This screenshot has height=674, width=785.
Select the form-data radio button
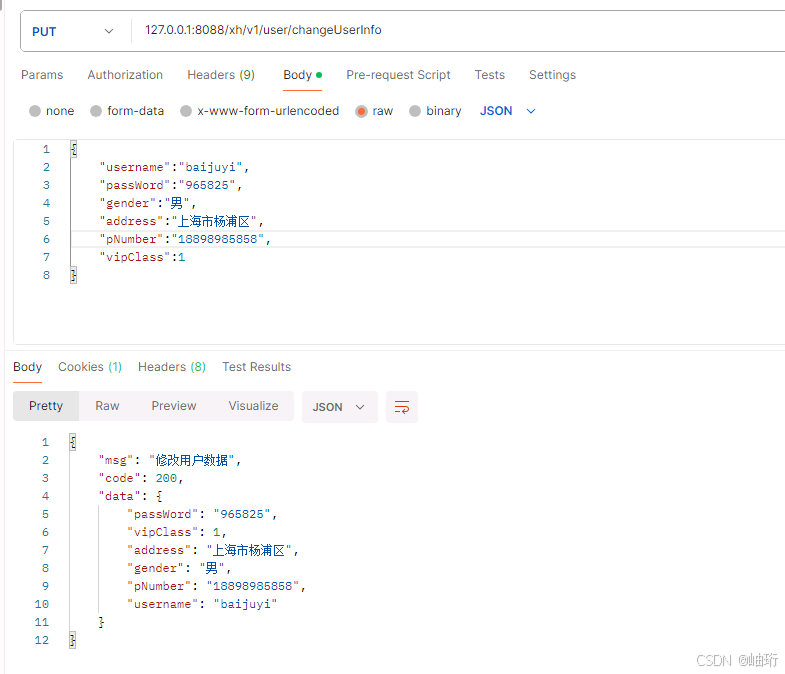(x=96, y=111)
